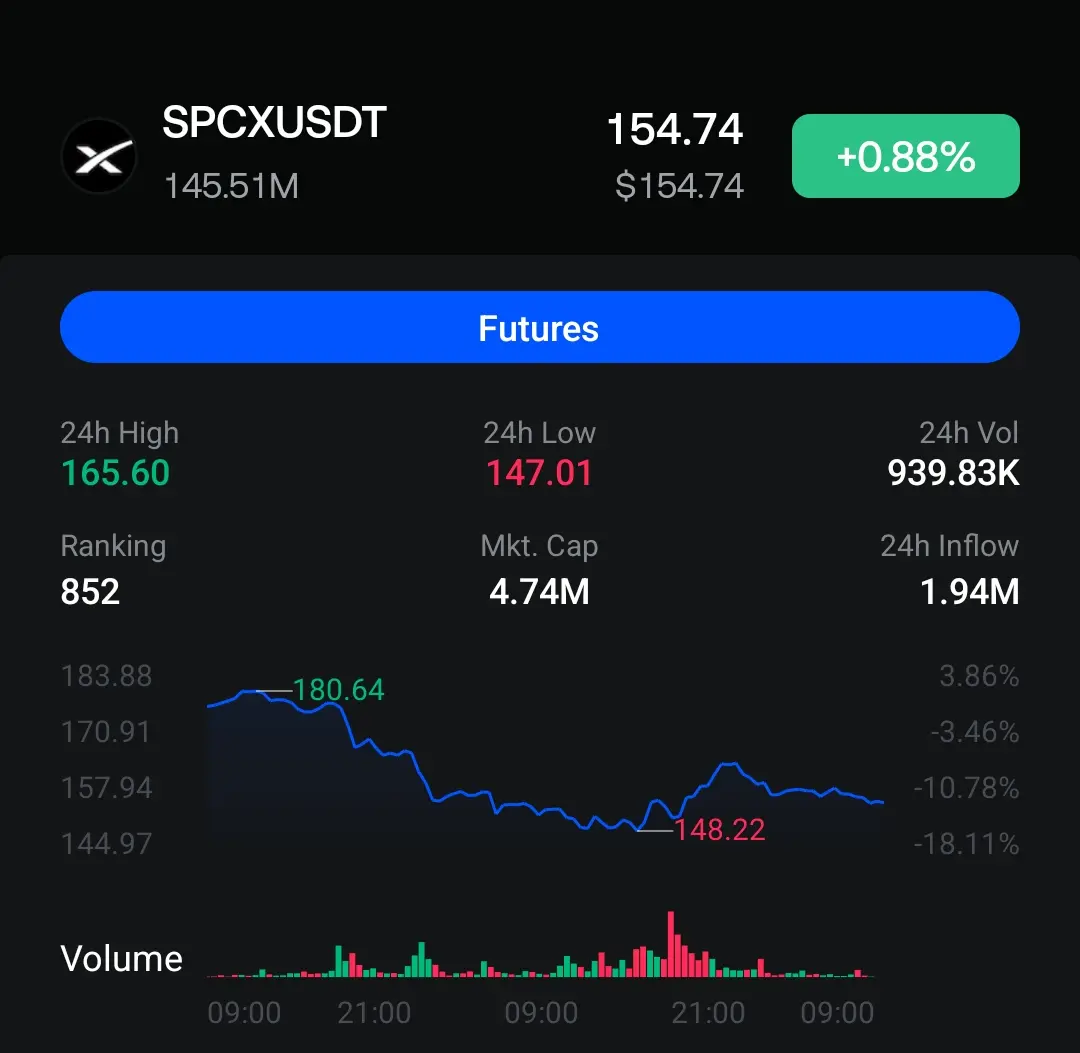Select the 24h High value 165.60

(x=115, y=473)
